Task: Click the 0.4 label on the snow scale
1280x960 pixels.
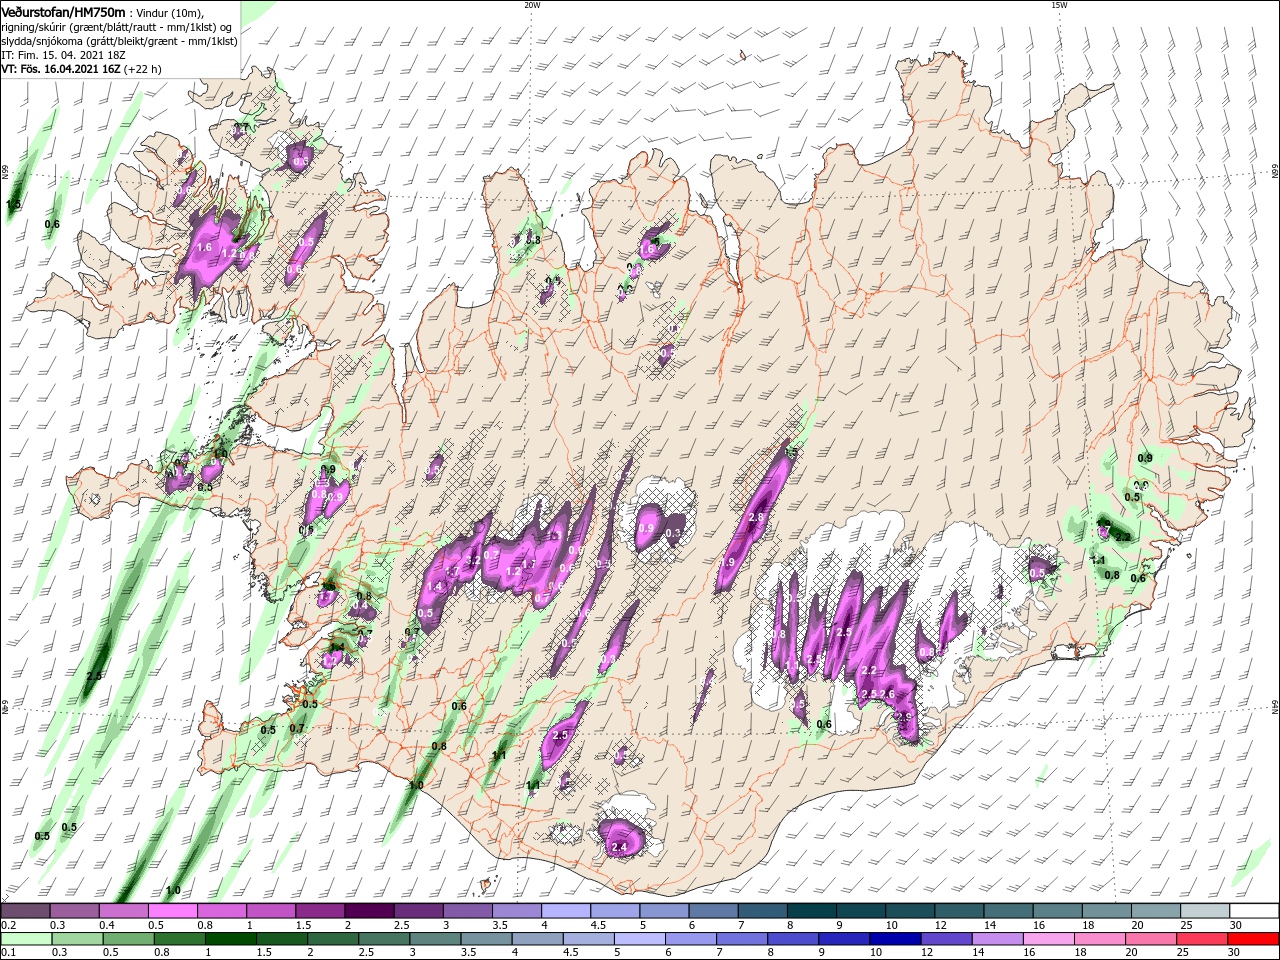Action: coord(107,925)
